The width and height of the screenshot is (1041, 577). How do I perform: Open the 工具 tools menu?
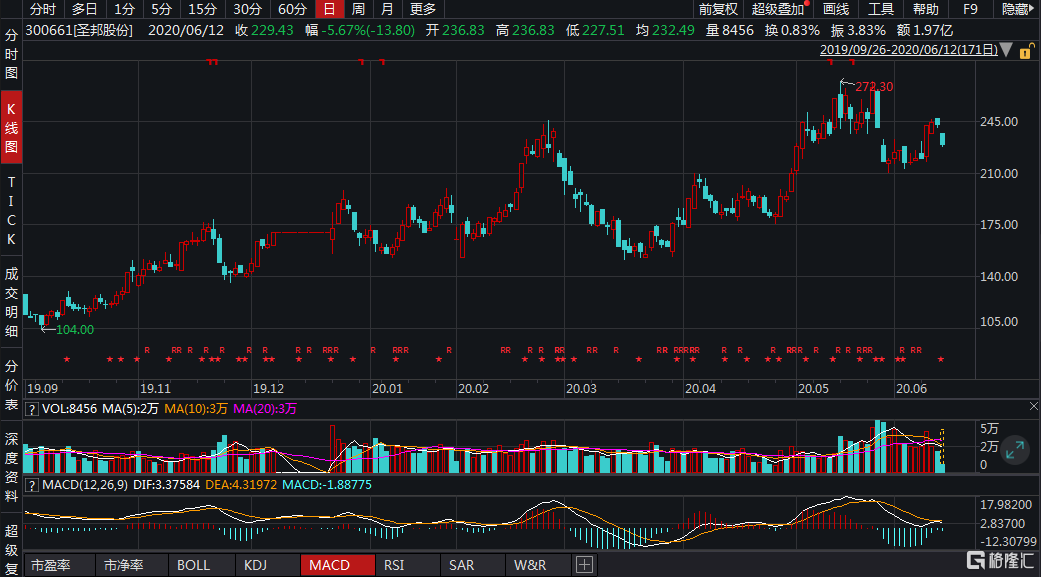point(881,9)
